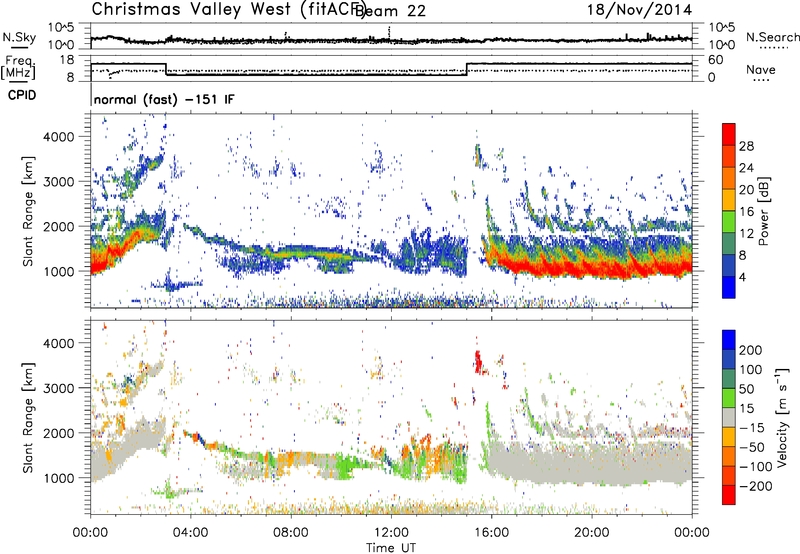Pick the light green segment of power colorbar
The width and height of the screenshot is (800, 554).
coord(729,222)
